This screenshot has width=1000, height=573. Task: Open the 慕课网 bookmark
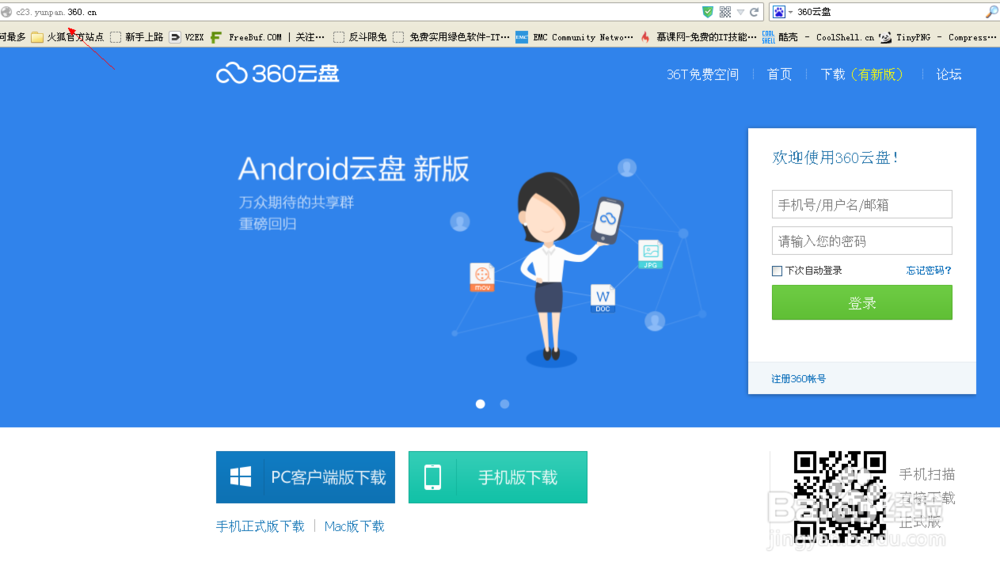pyautogui.click(x=698, y=37)
